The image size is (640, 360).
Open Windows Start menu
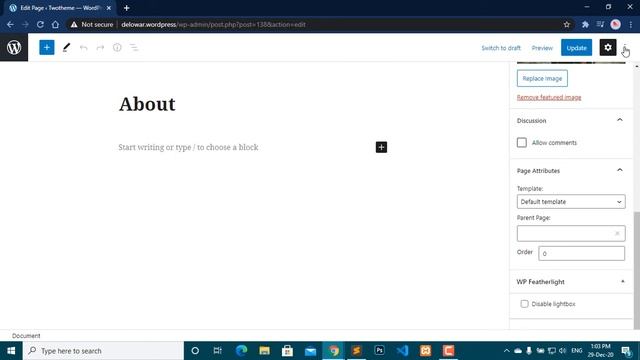pyautogui.click(x=11, y=351)
